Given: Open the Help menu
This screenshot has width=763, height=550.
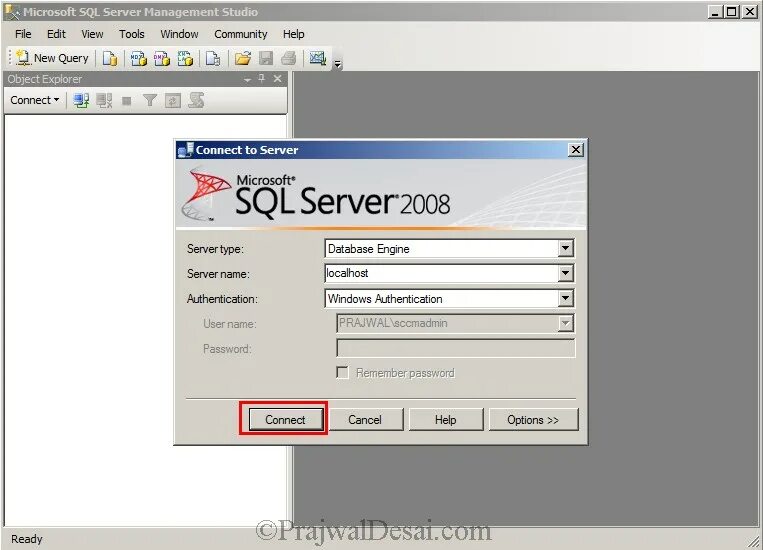Looking at the screenshot, I should click(293, 34).
